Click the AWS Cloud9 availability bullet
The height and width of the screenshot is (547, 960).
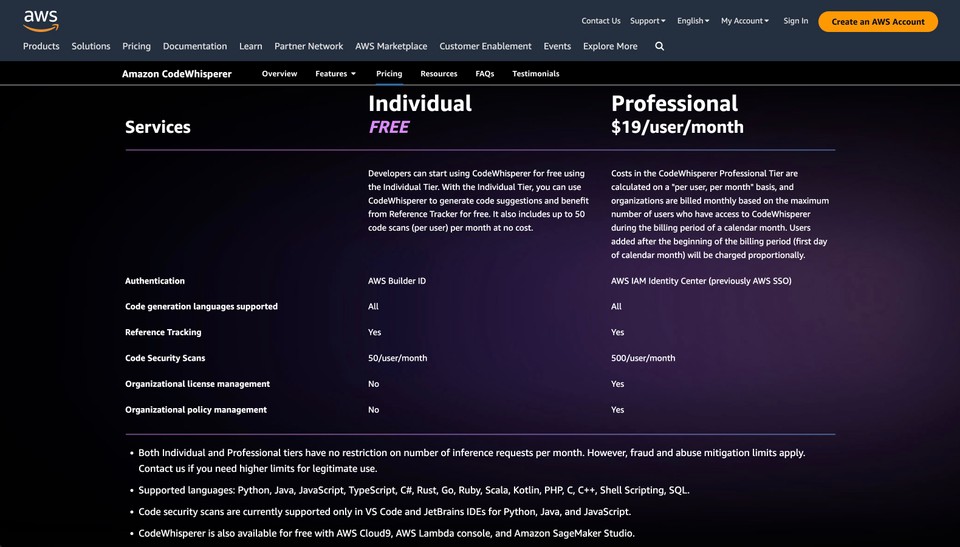pyautogui.click(x=386, y=533)
